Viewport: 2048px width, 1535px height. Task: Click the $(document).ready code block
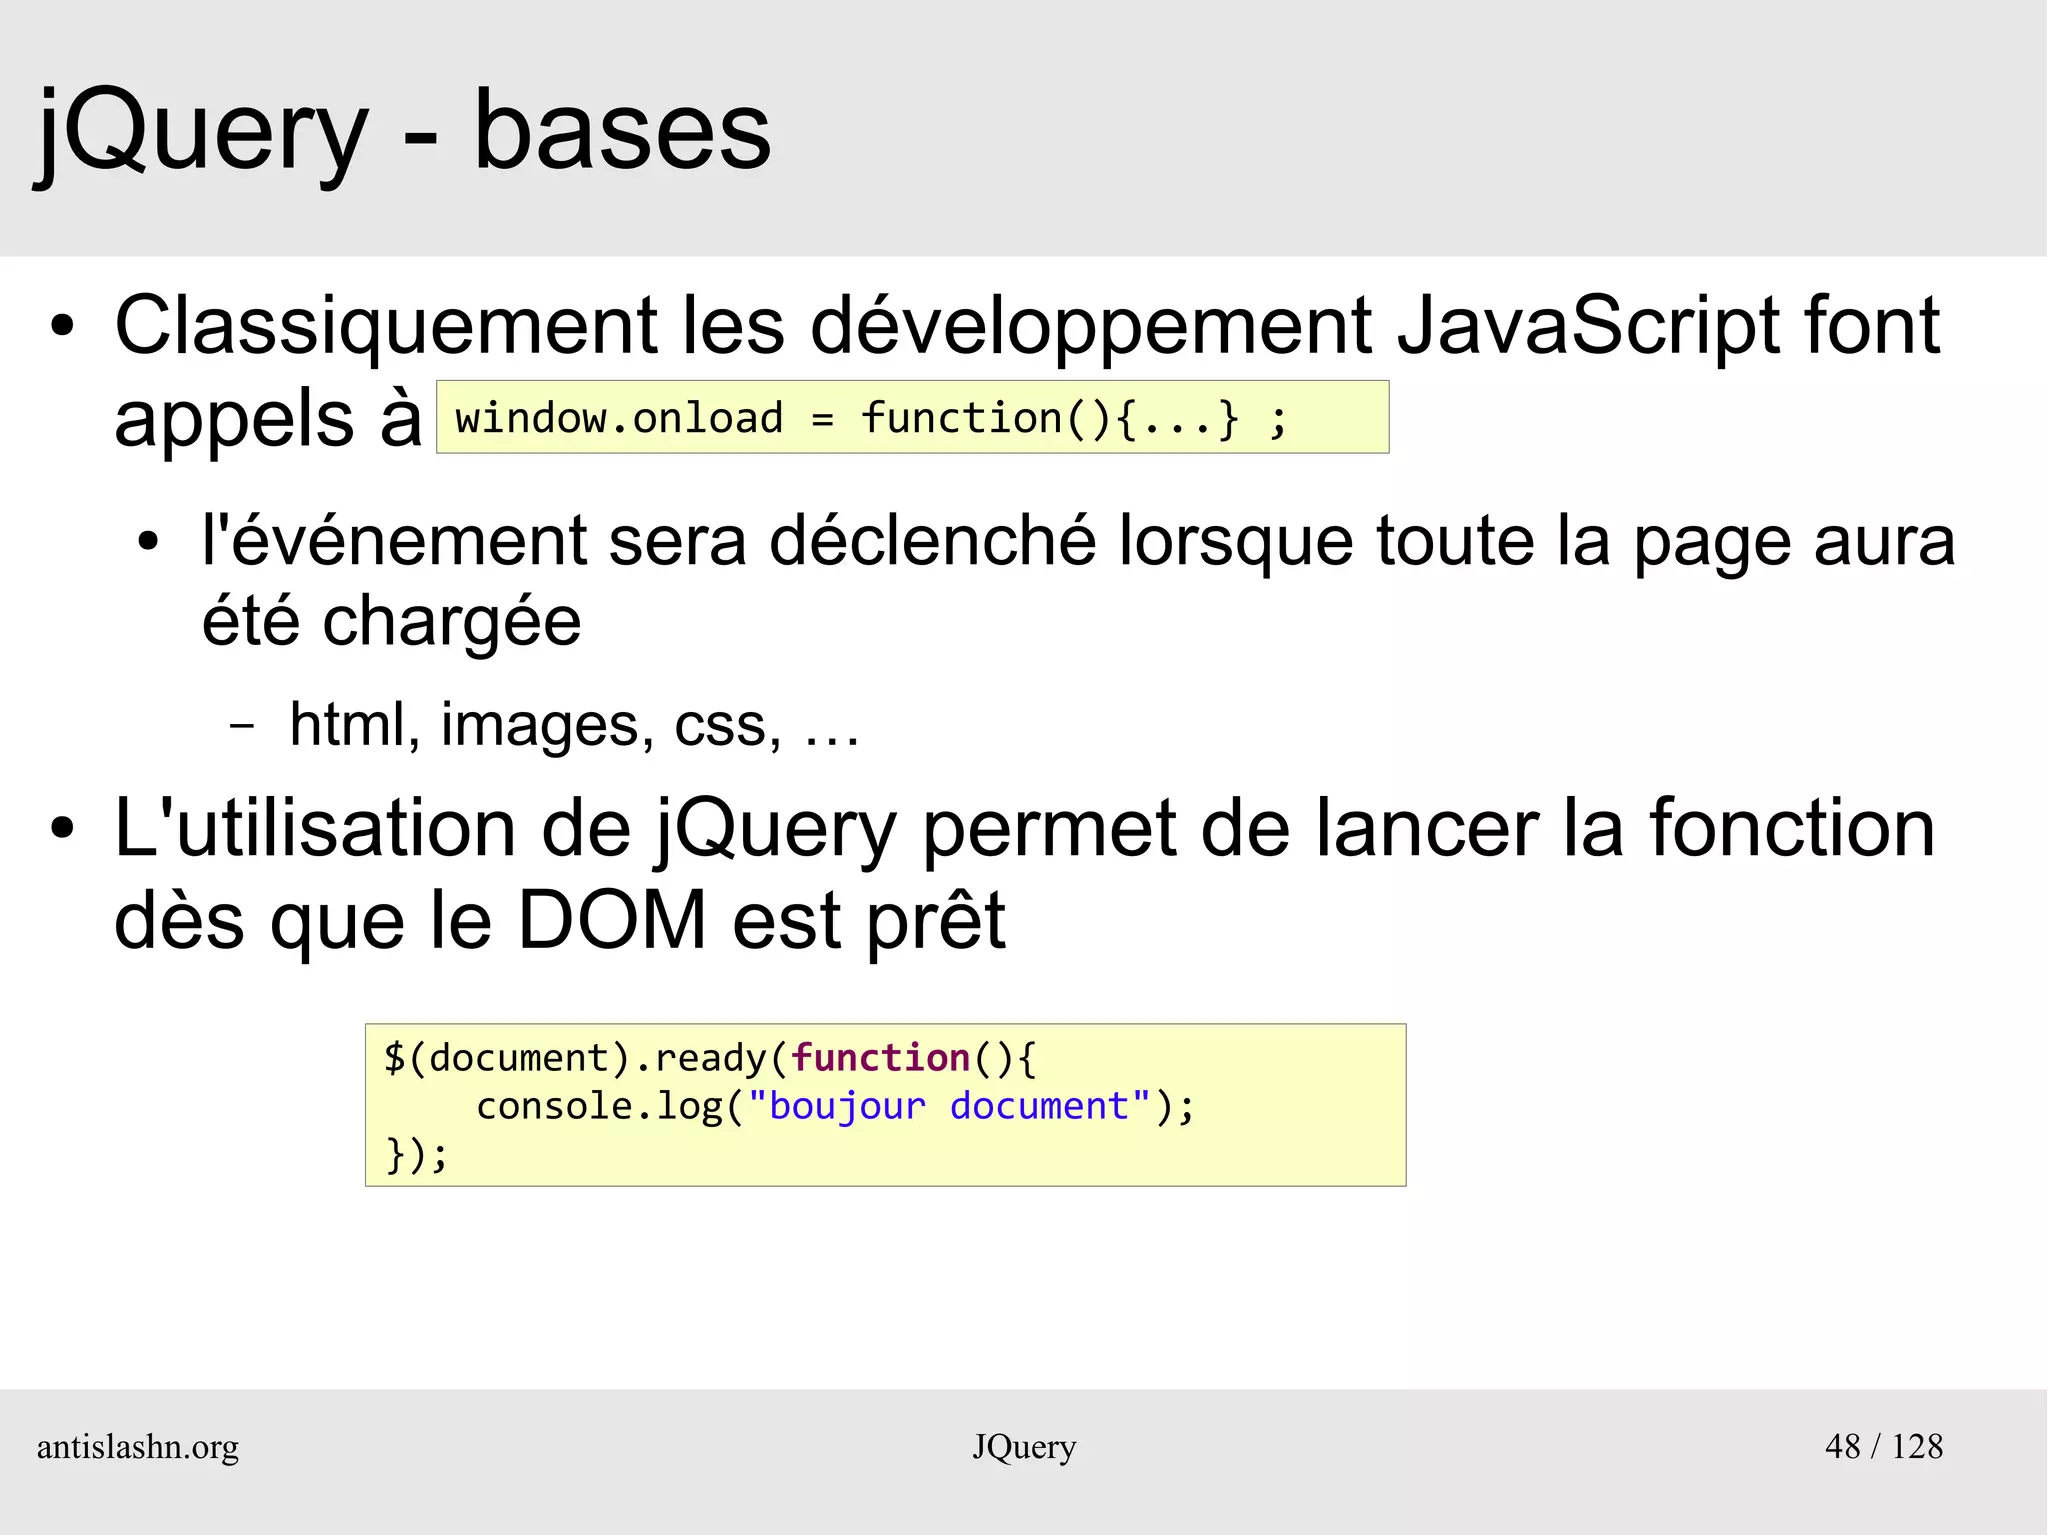coord(885,1105)
